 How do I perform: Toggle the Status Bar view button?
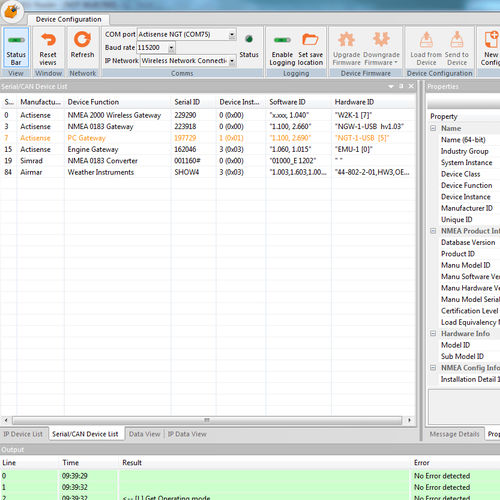pos(16,48)
